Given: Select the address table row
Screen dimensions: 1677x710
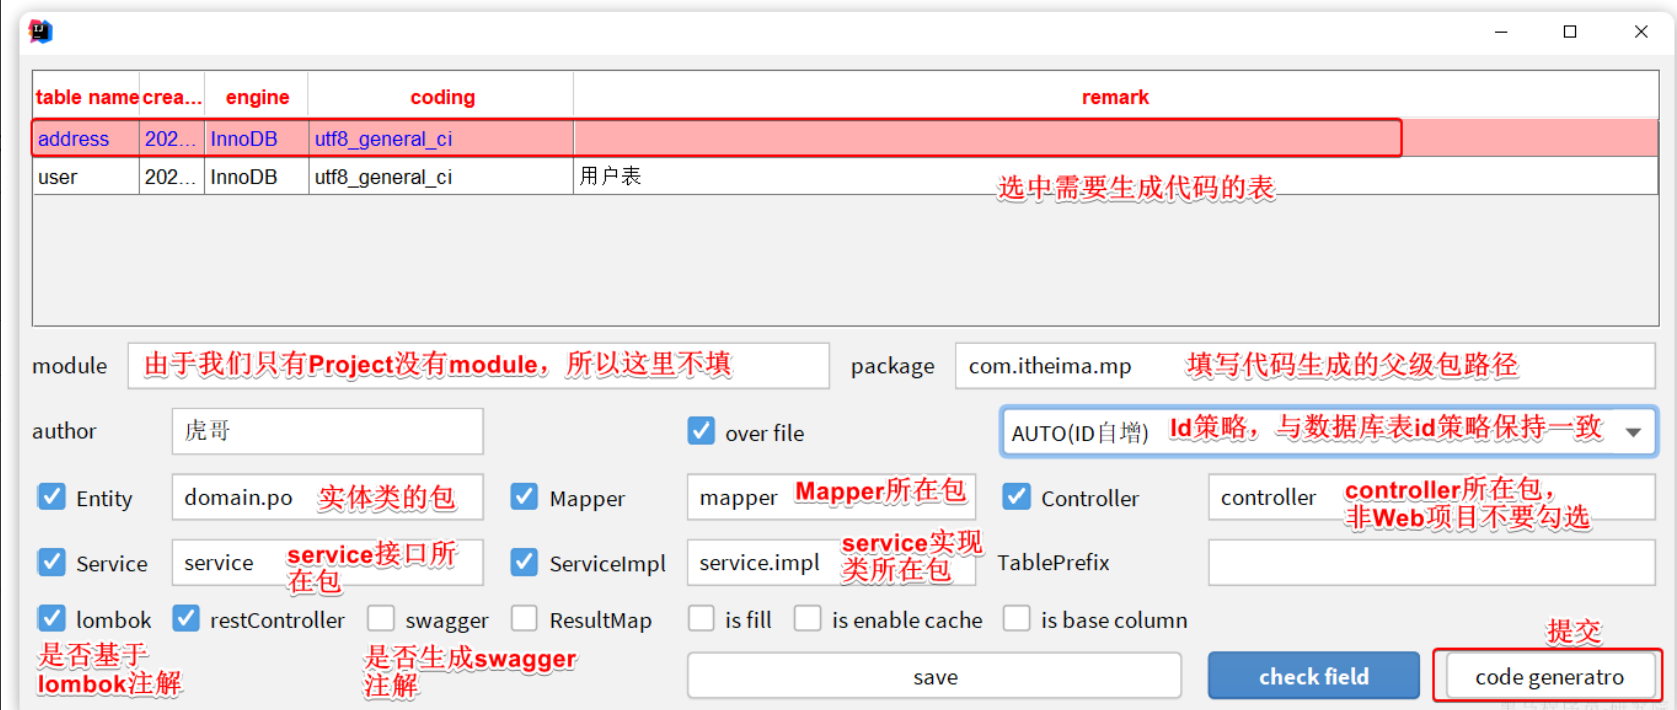Looking at the screenshot, I should [x=845, y=139].
